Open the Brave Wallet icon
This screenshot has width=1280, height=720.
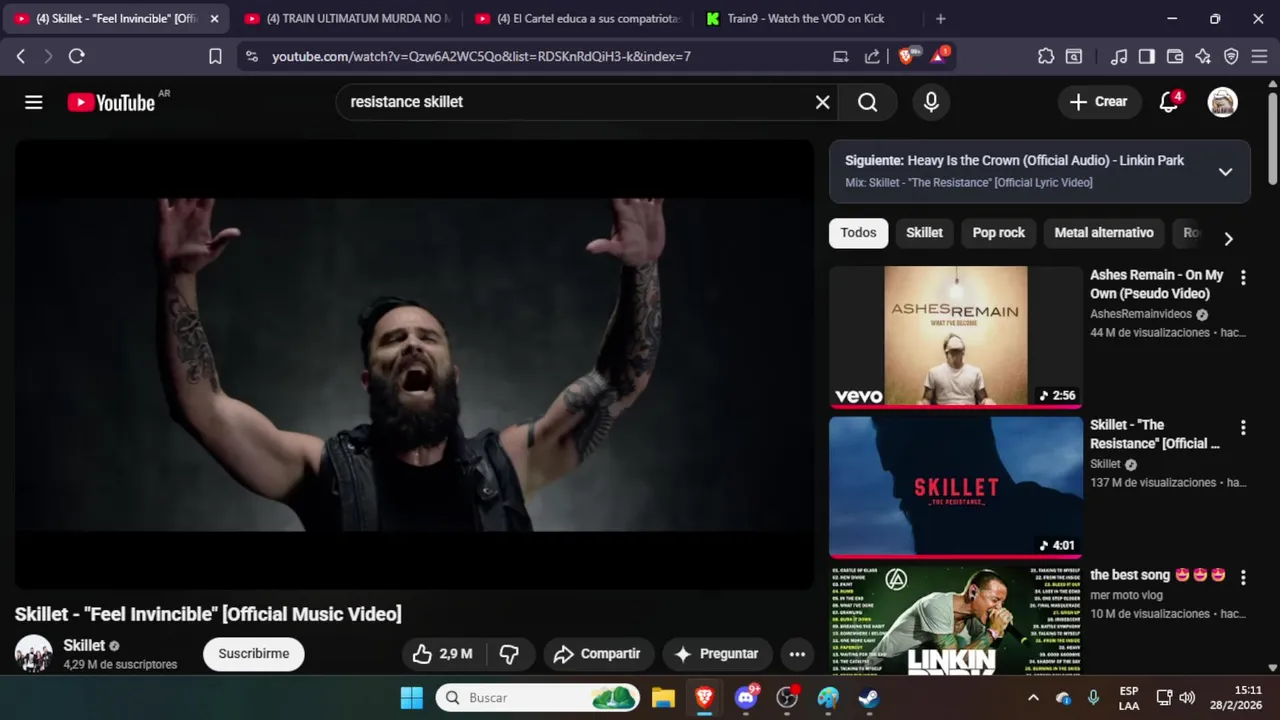click(1175, 57)
